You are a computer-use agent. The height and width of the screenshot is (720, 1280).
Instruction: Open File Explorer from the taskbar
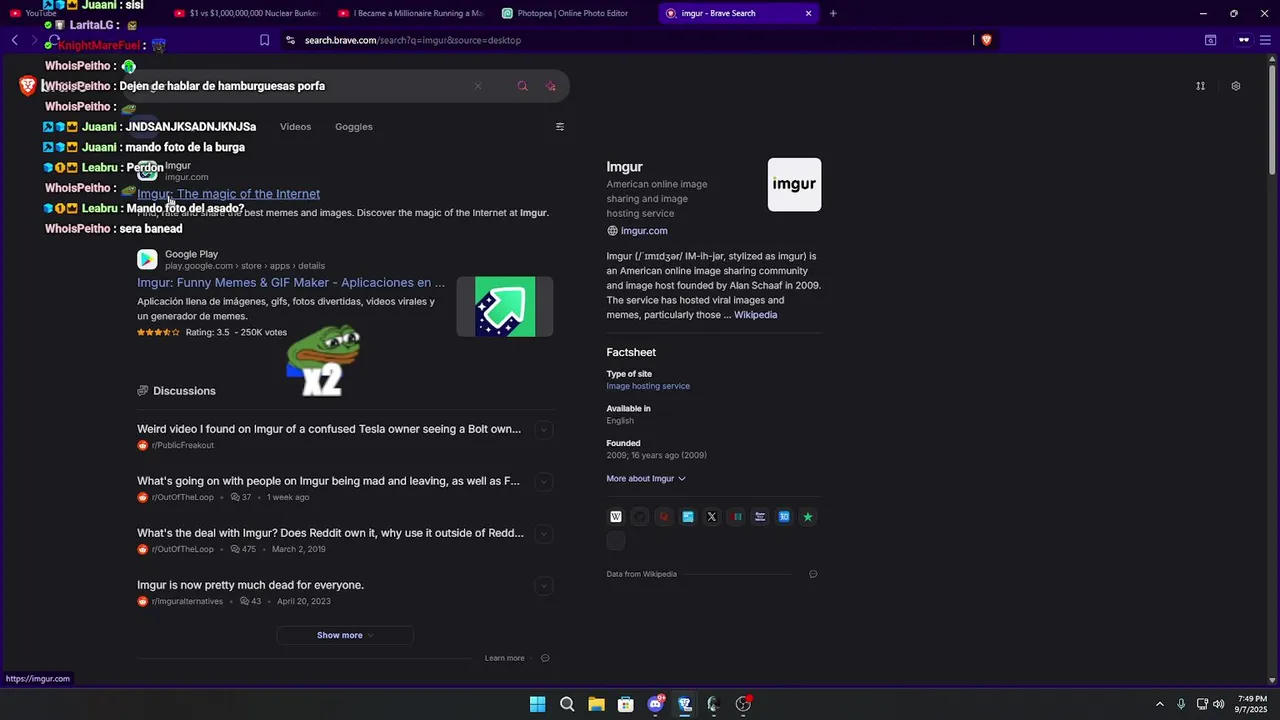596,704
